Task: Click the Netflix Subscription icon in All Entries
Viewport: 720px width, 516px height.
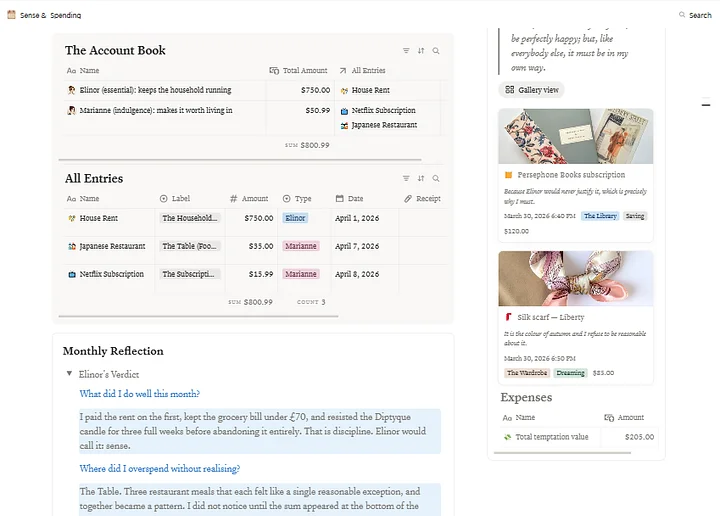Action: [72, 275]
